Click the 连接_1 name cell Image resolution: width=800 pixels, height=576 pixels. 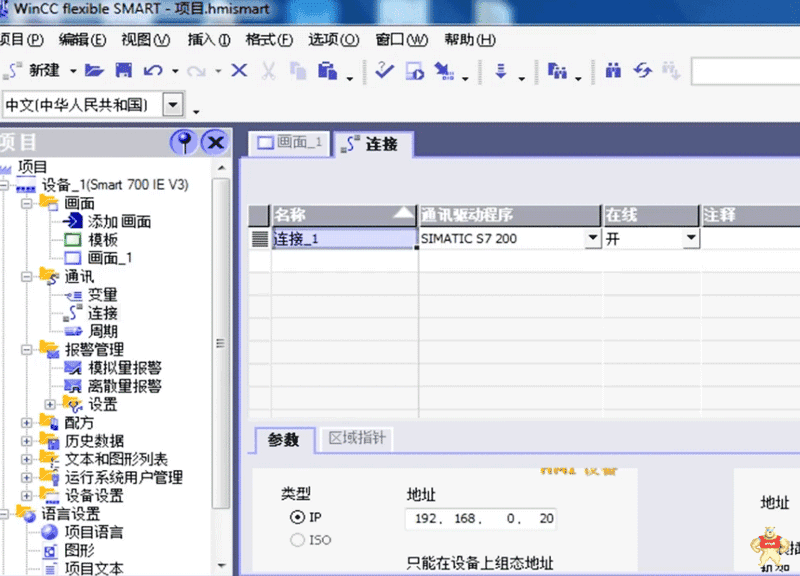click(x=345, y=238)
